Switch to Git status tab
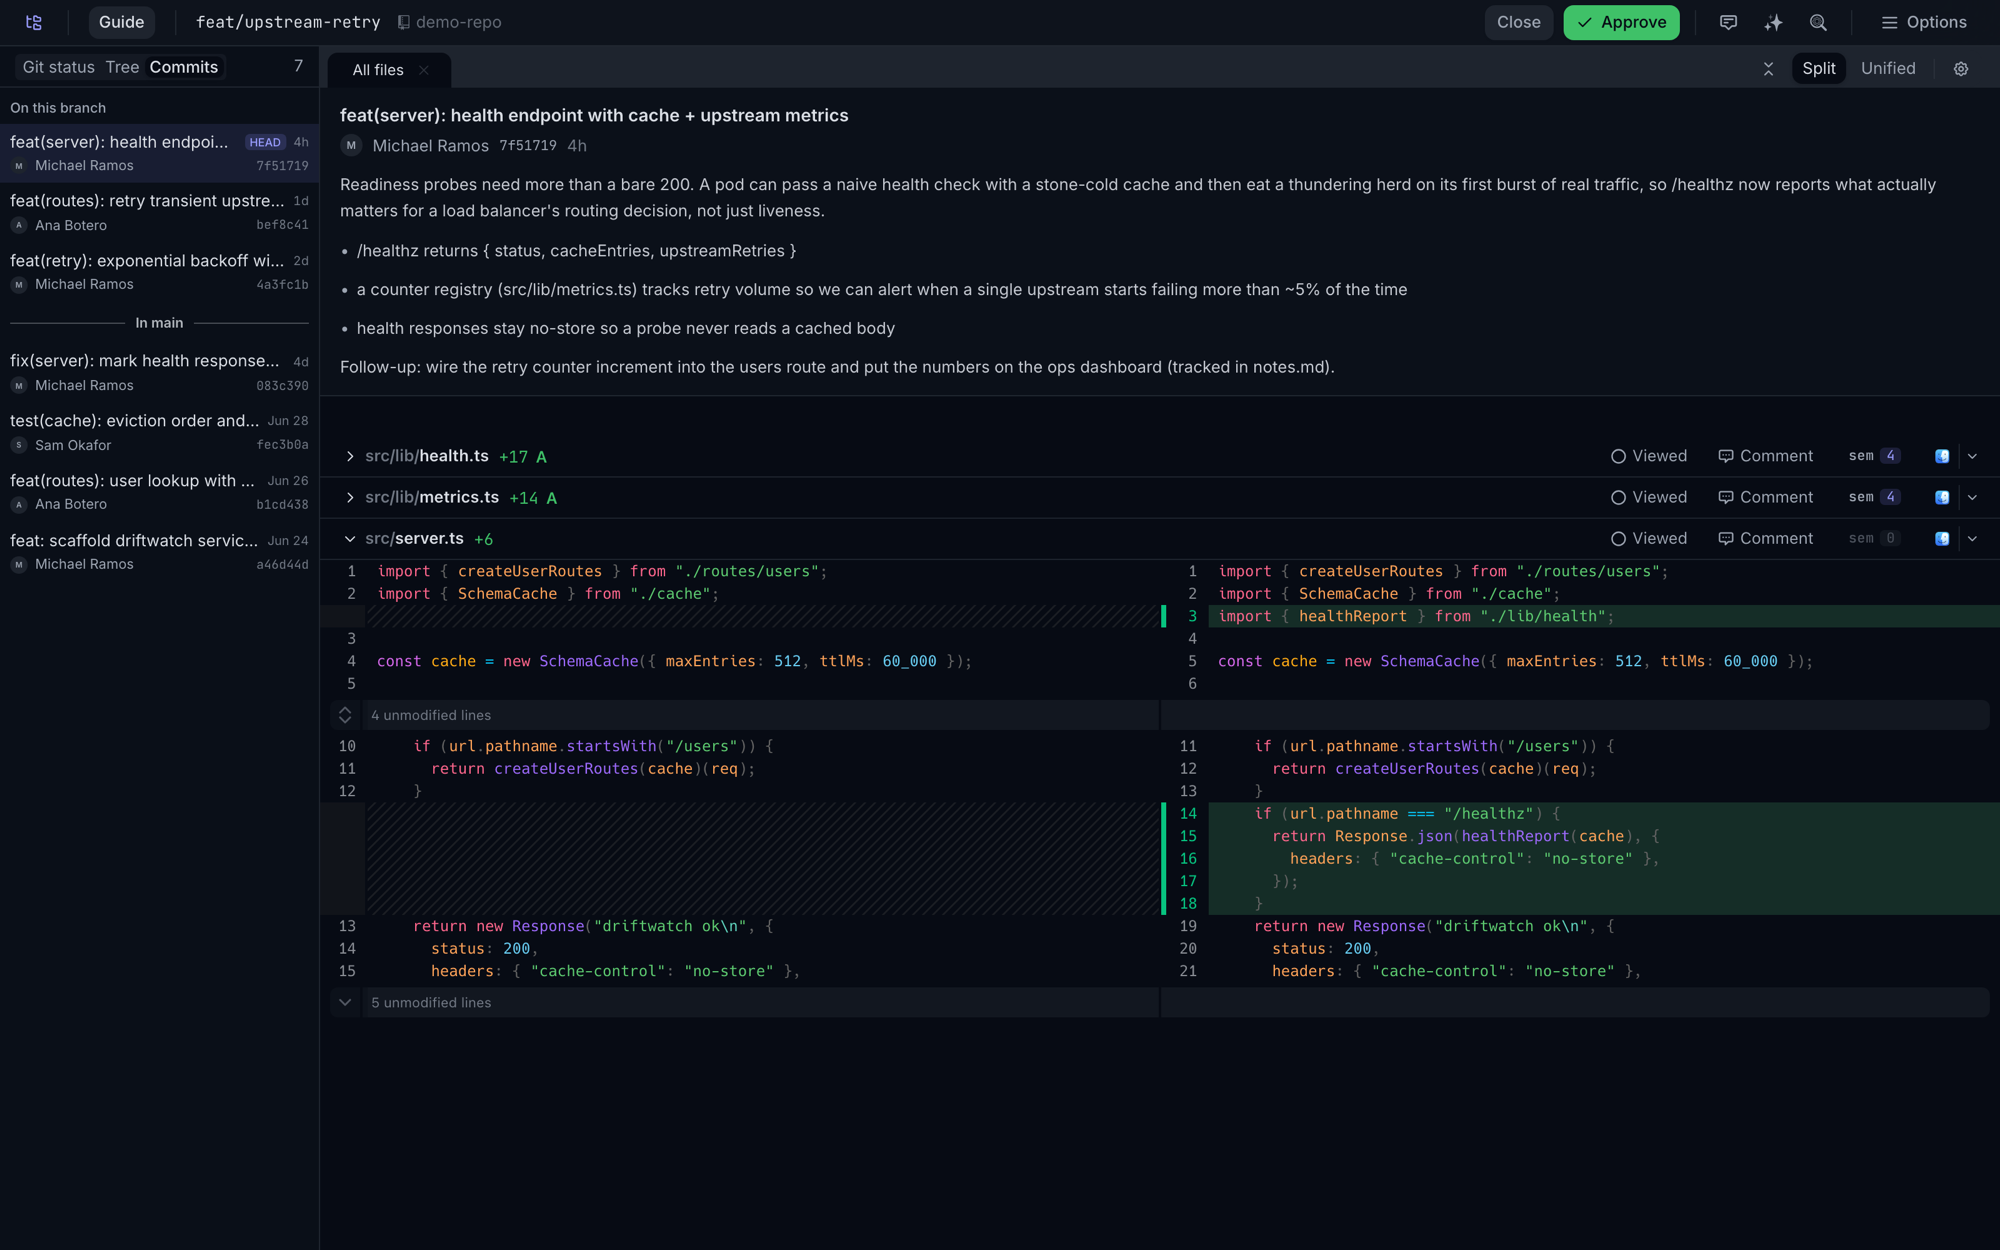2000x1250 pixels. click(58, 67)
